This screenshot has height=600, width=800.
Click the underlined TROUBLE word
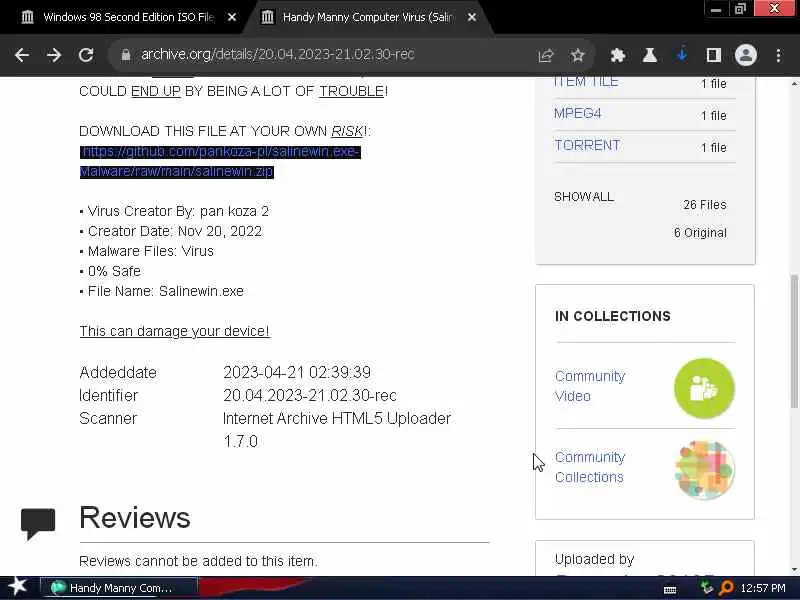coord(352,91)
